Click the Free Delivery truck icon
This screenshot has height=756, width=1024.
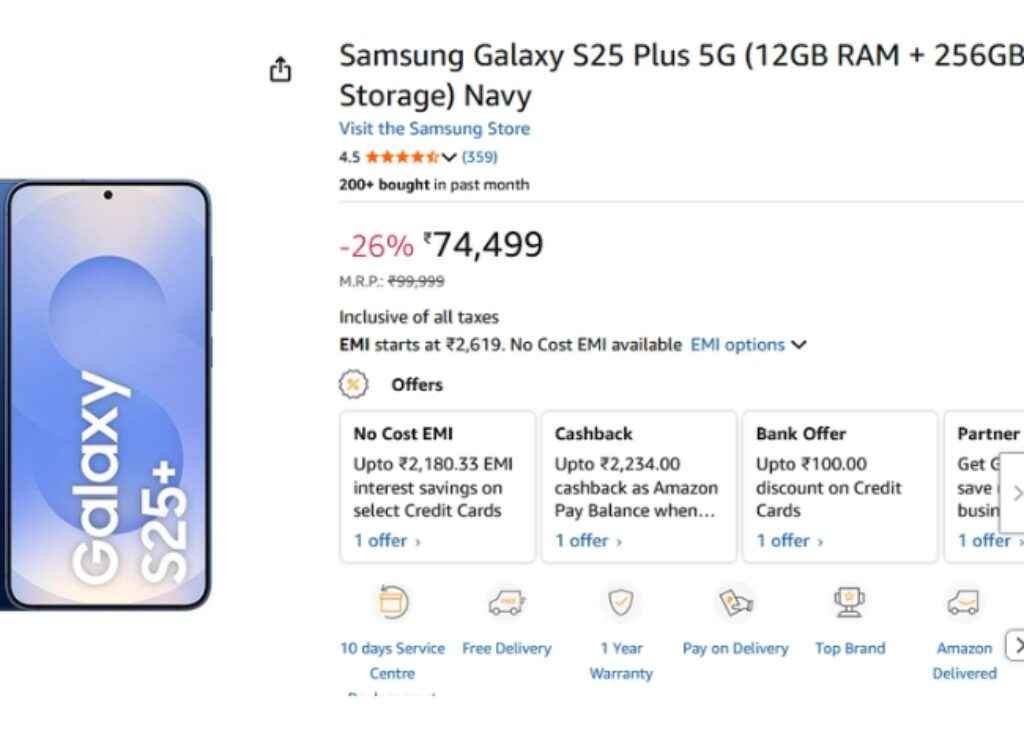[506, 602]
